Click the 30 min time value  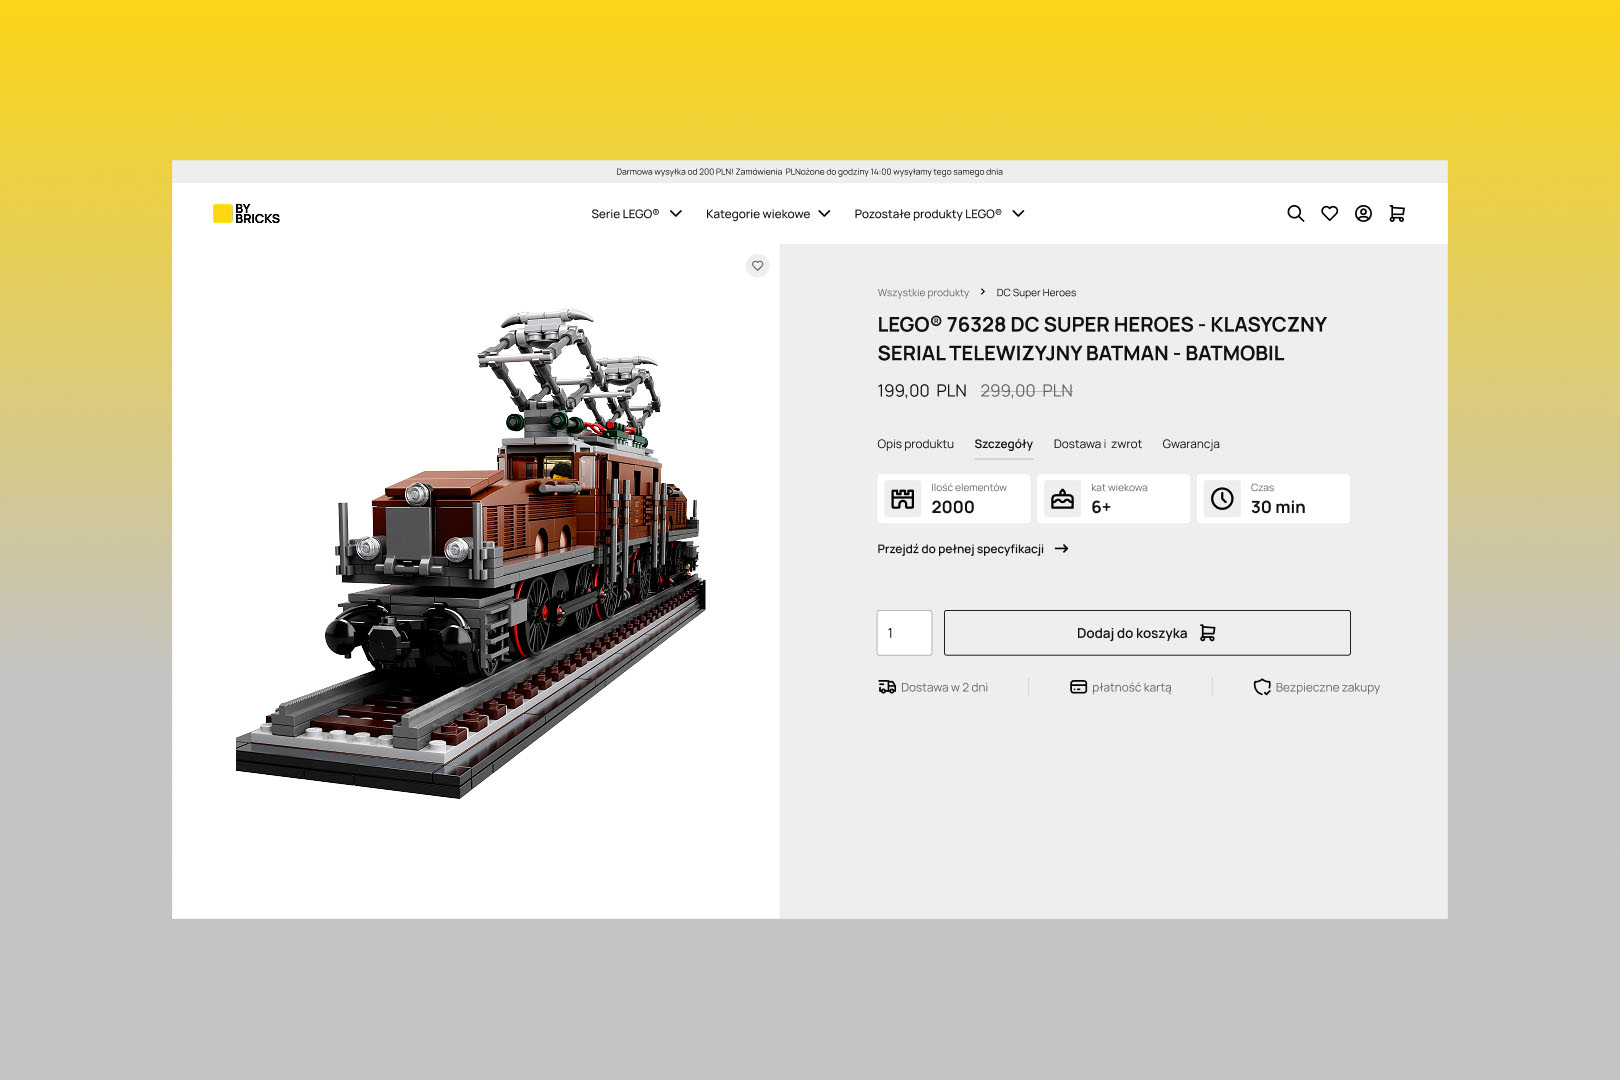tap(1278, 507)
